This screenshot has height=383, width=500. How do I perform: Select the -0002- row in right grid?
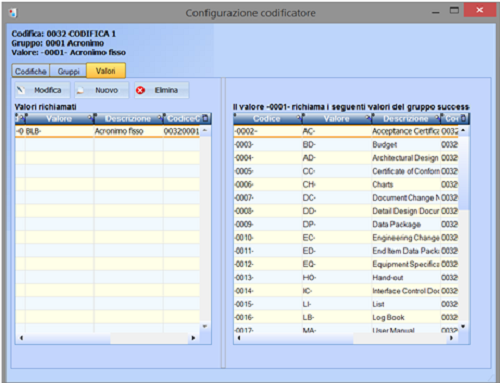346,131
